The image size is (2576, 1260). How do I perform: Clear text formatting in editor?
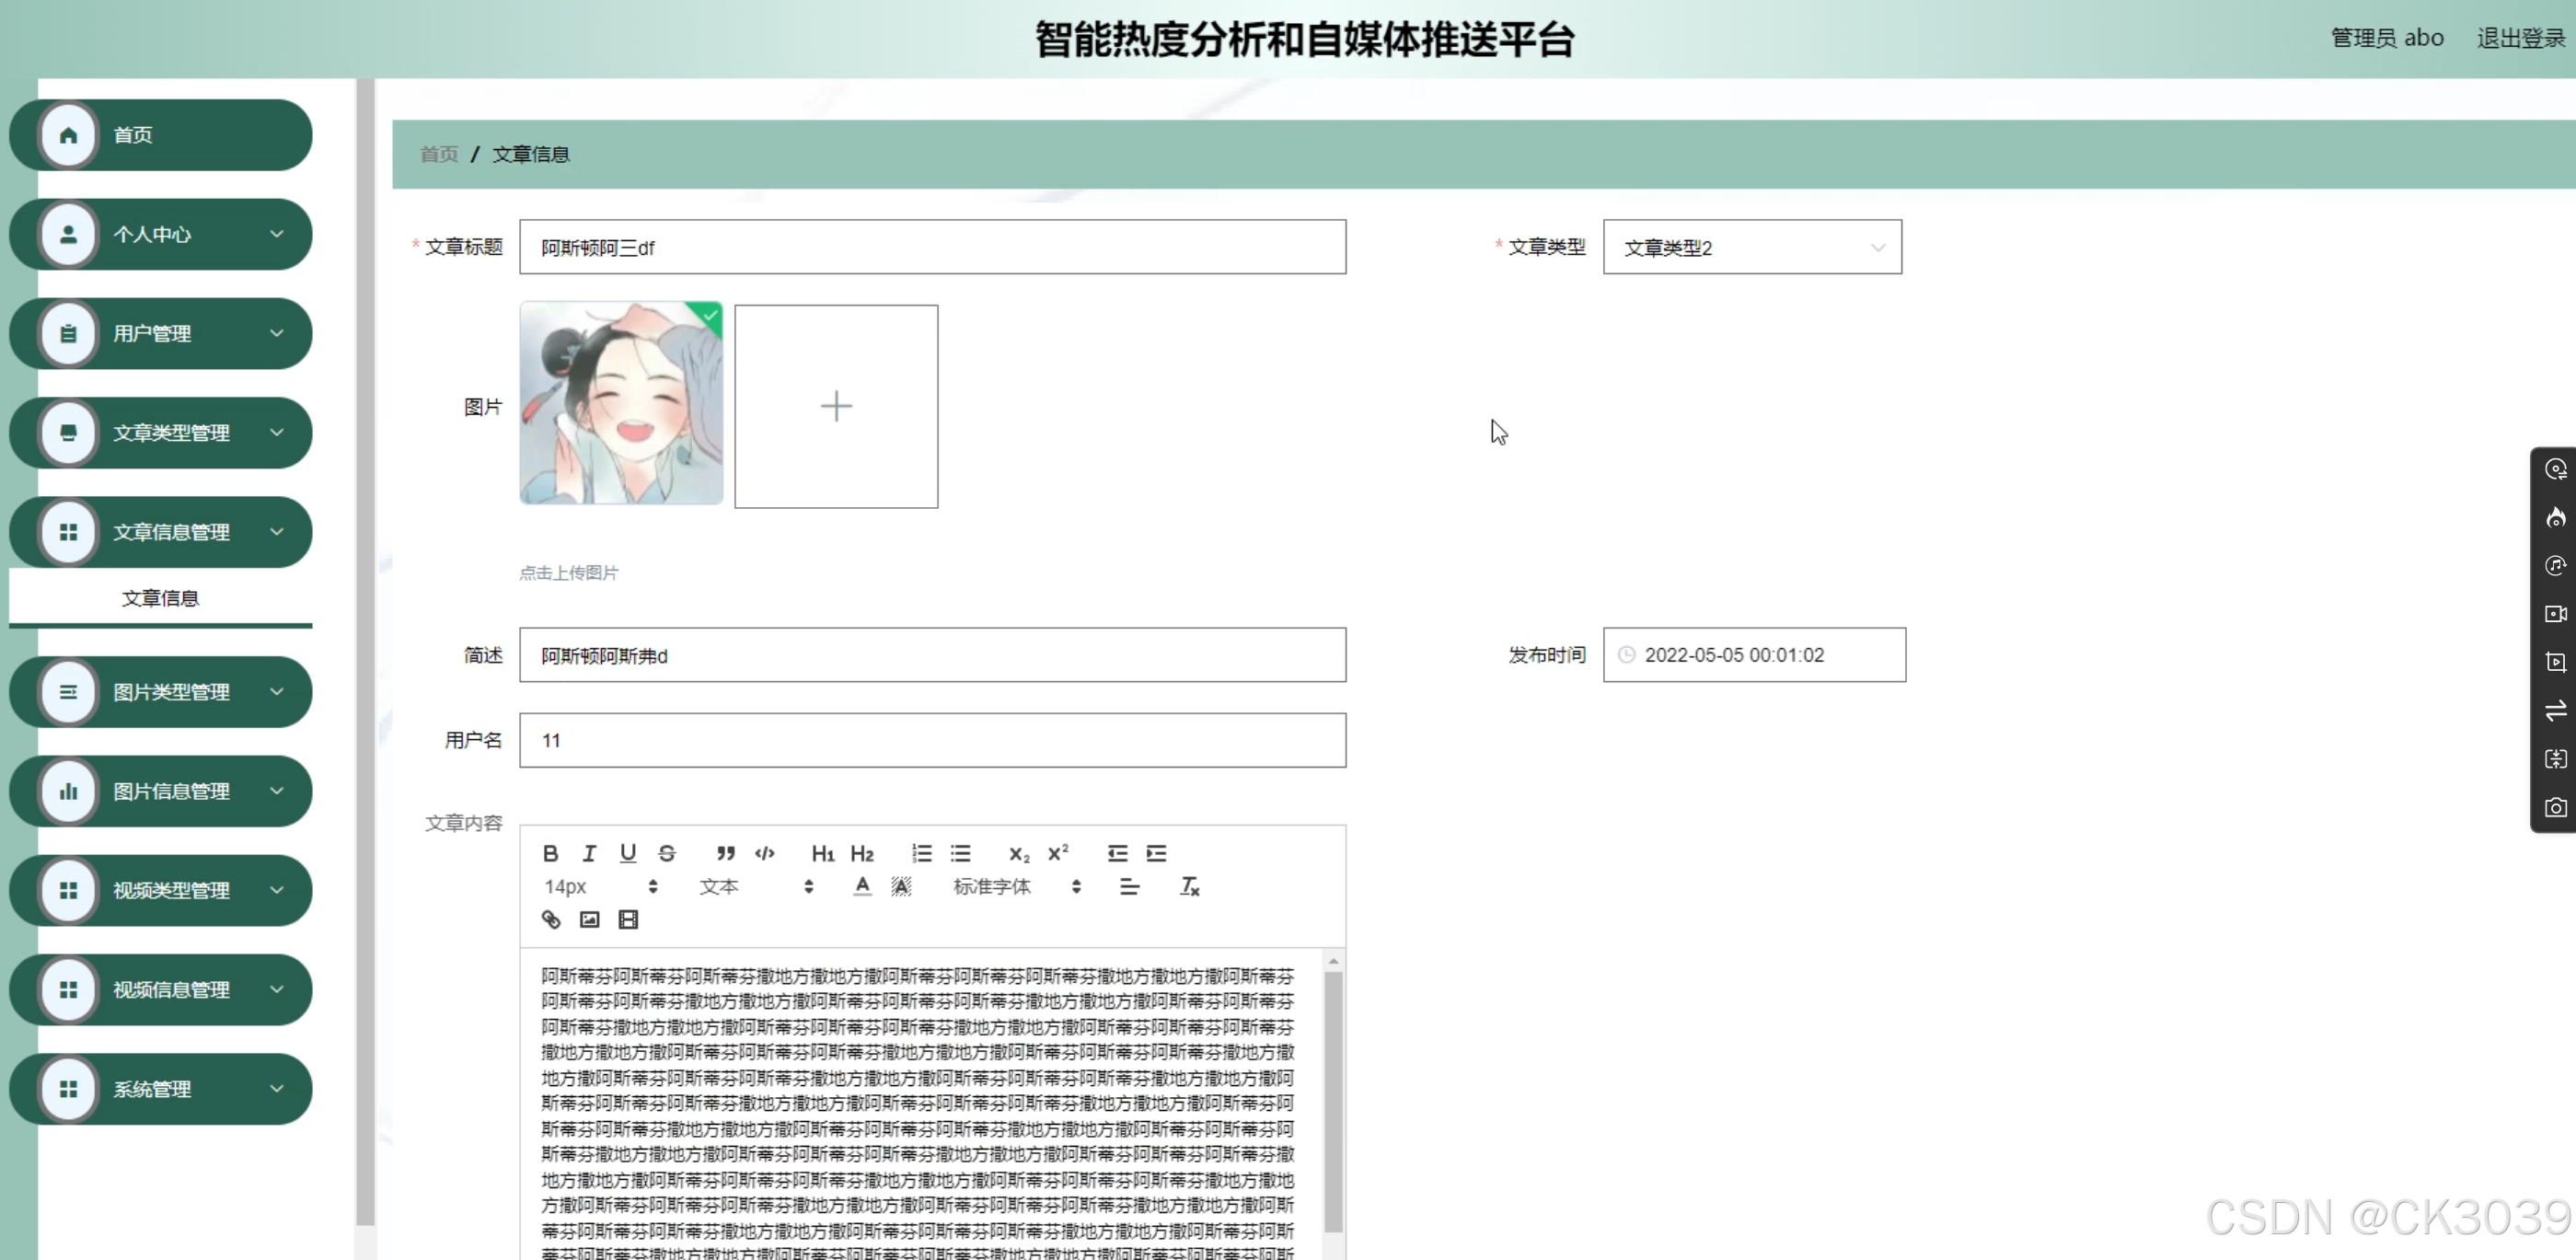[x=1189, y=886]
